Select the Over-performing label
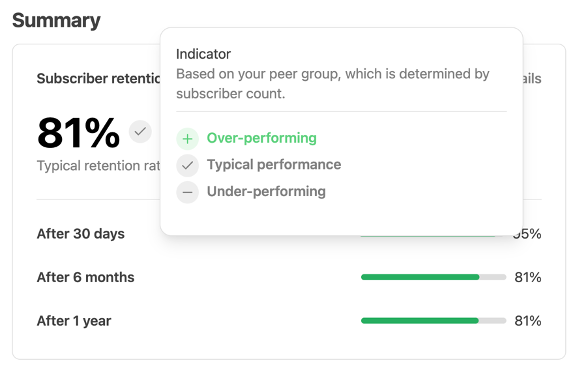576x378 pixels. click(x=262, y=138)
